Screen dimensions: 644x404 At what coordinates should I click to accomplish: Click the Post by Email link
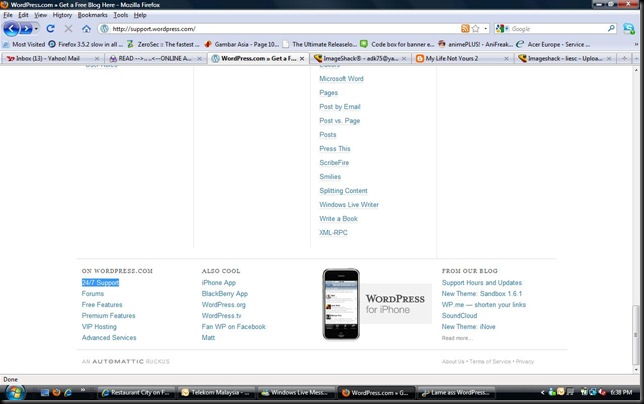click(340, 107)
